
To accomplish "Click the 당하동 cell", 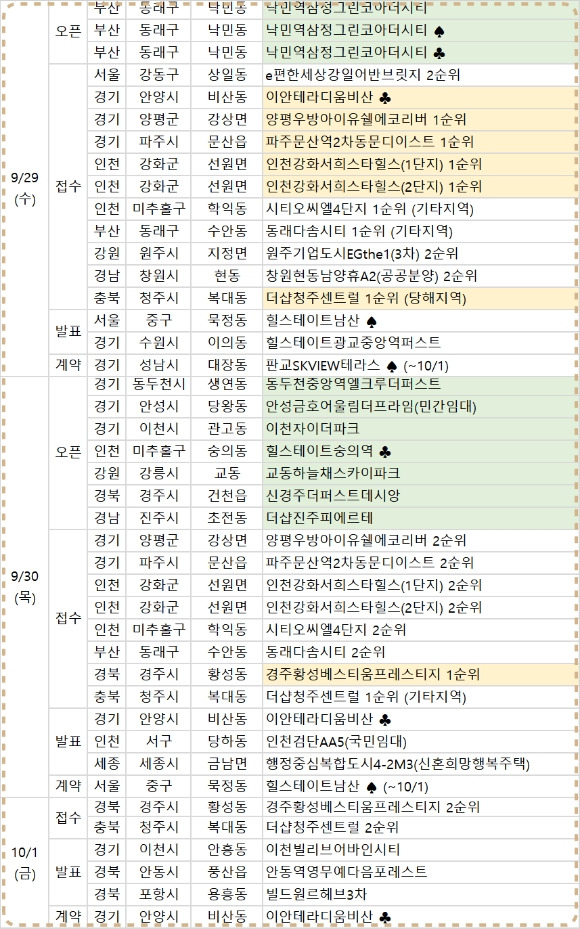I will (x=227, y=742).
